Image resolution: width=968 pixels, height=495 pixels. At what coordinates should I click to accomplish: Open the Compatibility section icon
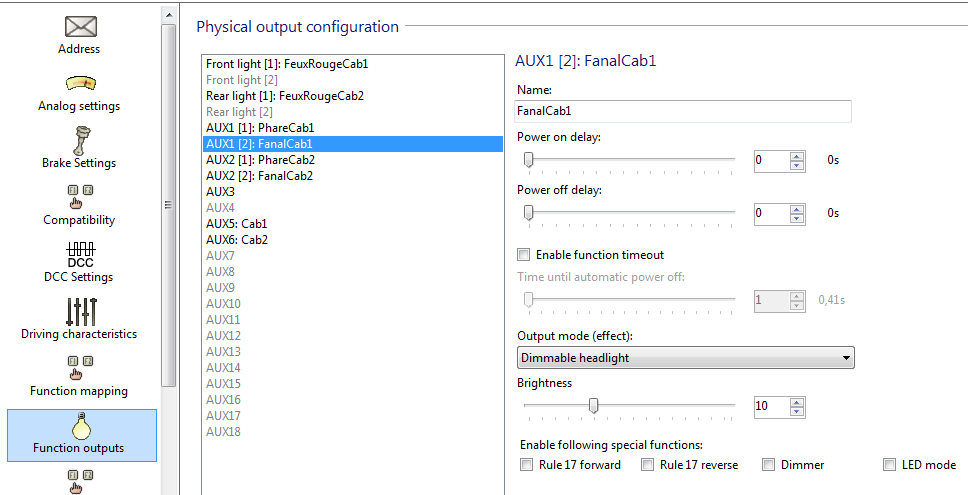coord(80,196)
